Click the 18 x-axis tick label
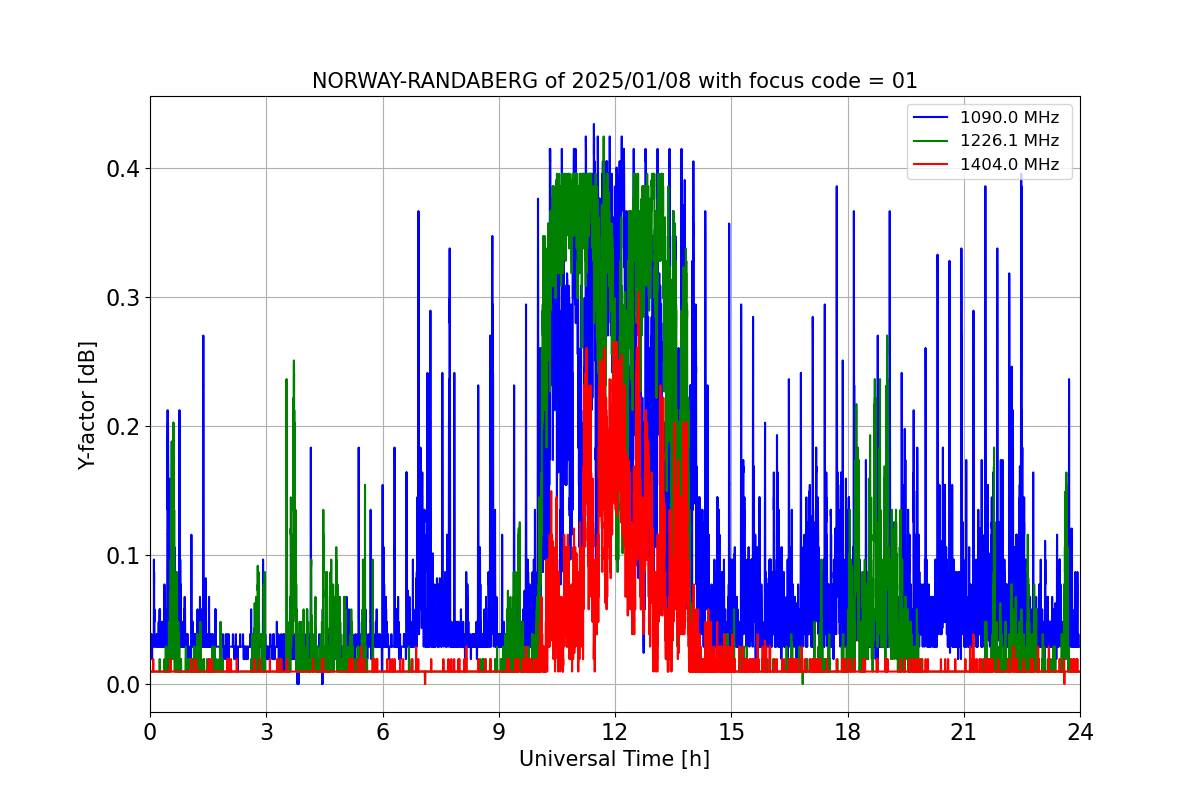Image resolution: width=1200 pixels, height=800 pixels. click(848, 732)
